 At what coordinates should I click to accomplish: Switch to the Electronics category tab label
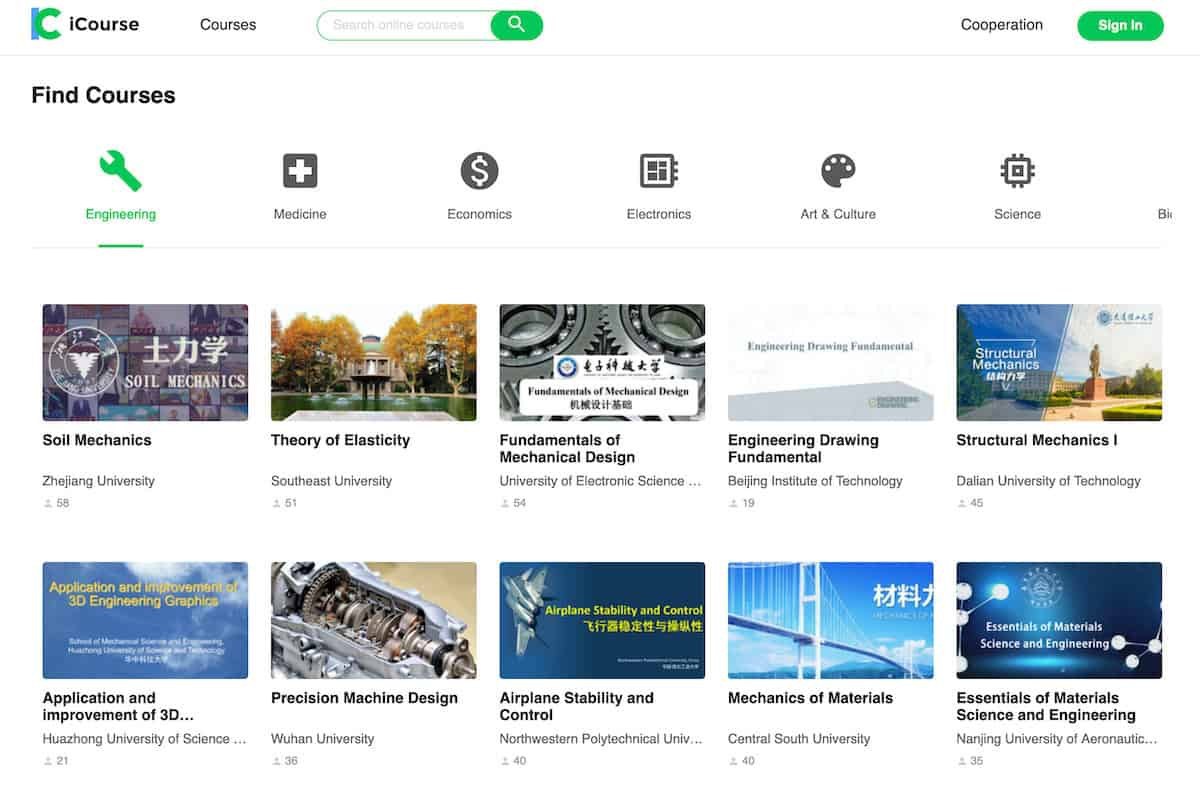pos(659,214)
